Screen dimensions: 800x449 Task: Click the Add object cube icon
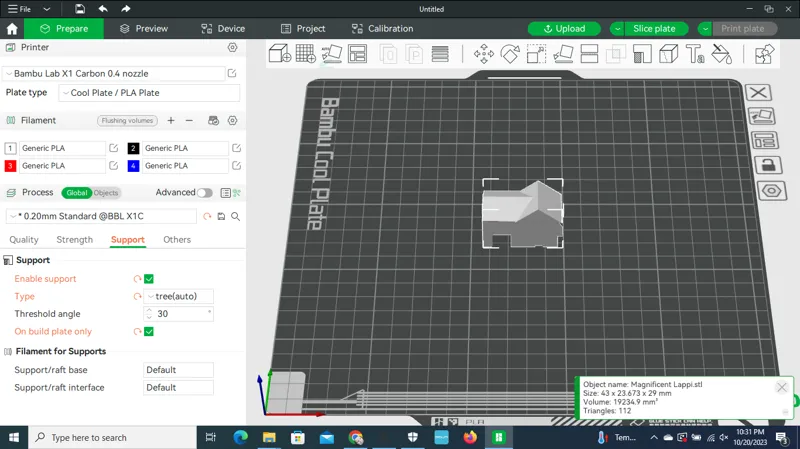coord(280,54)
